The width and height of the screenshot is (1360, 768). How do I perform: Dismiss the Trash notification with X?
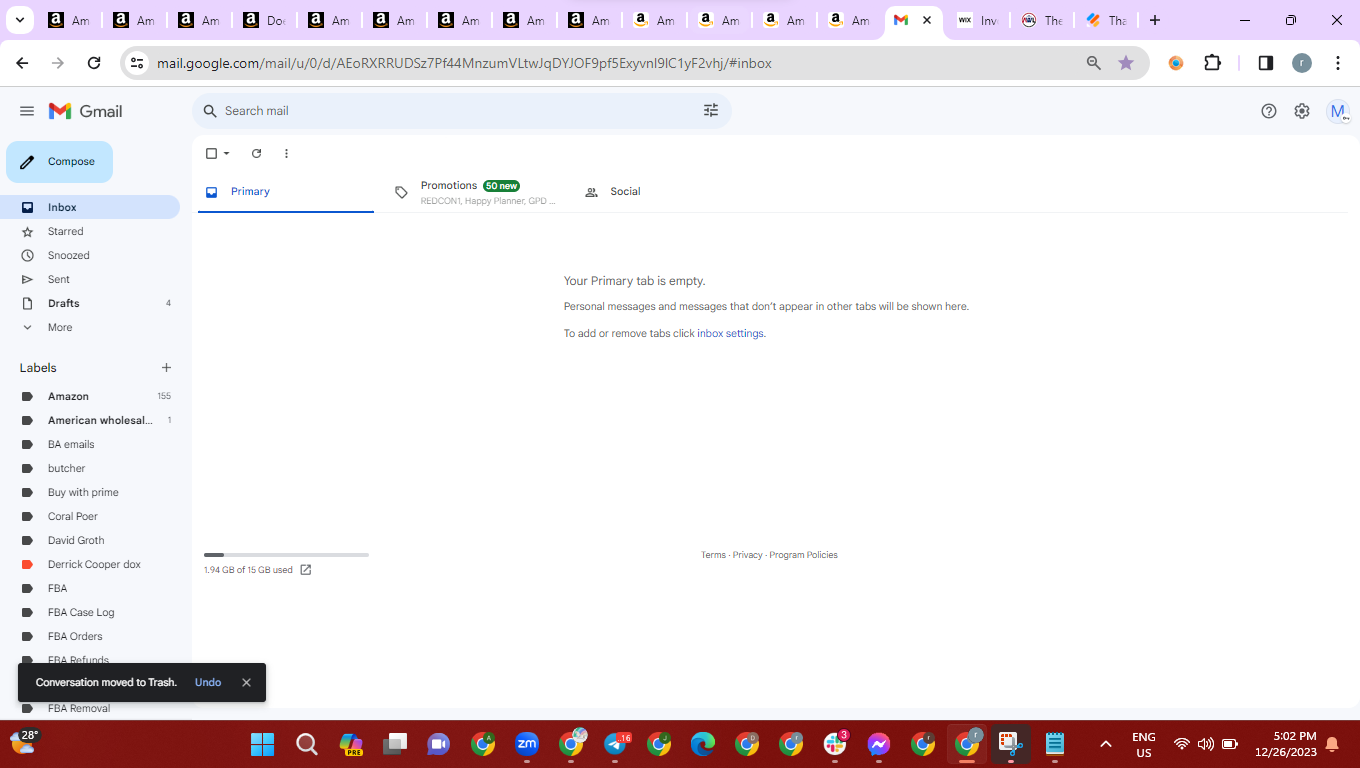[246, 682]
